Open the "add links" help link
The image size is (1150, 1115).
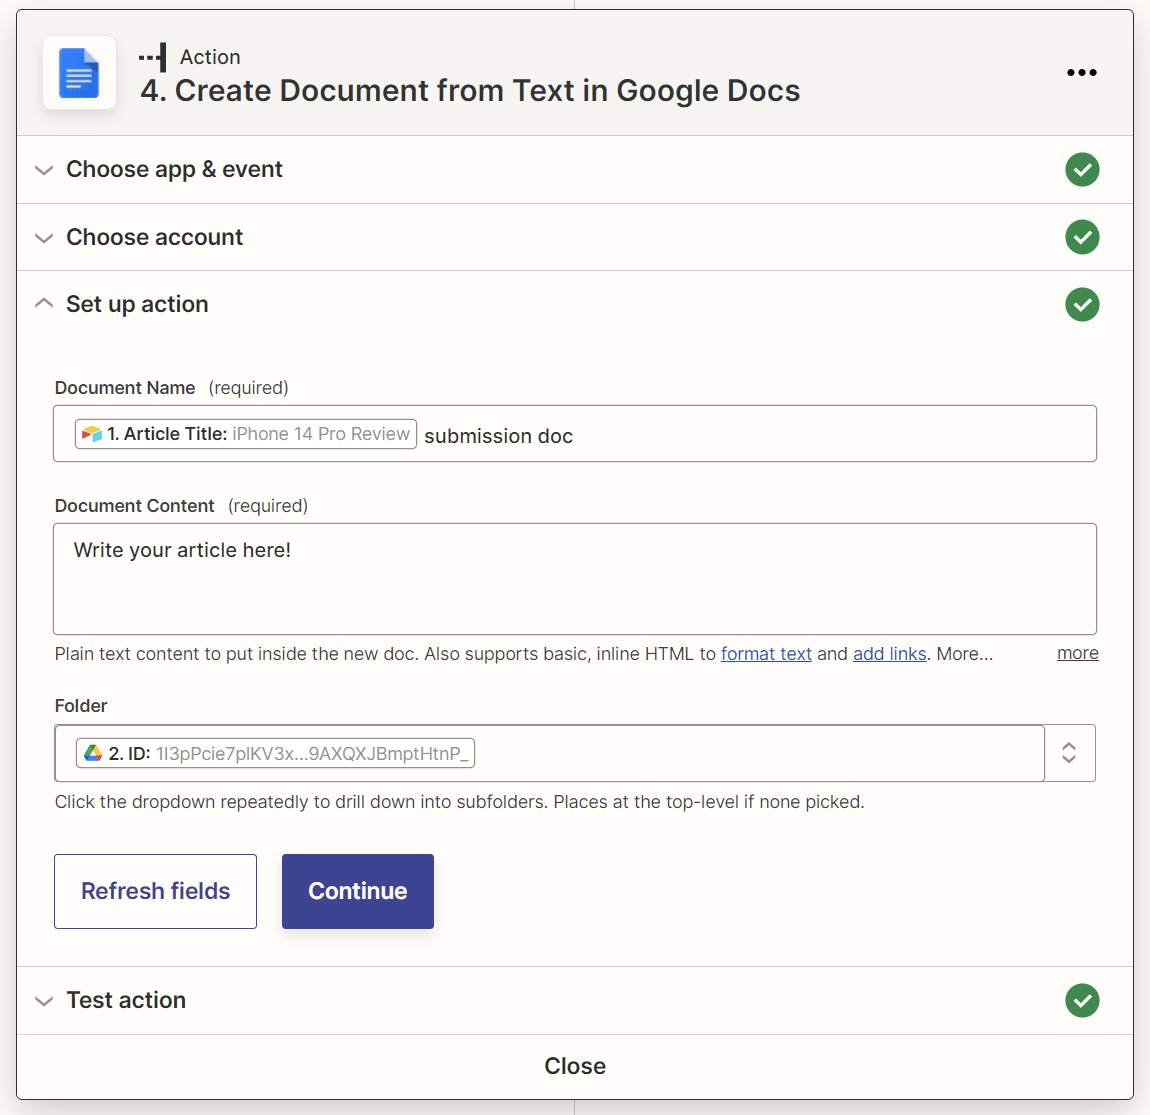tap(889, 653)
